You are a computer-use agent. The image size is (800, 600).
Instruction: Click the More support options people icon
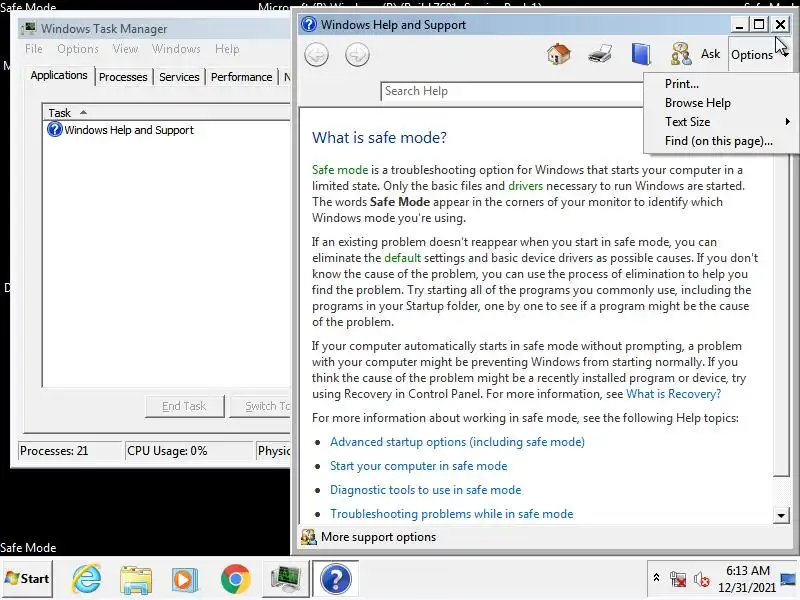tap(308, 537)
